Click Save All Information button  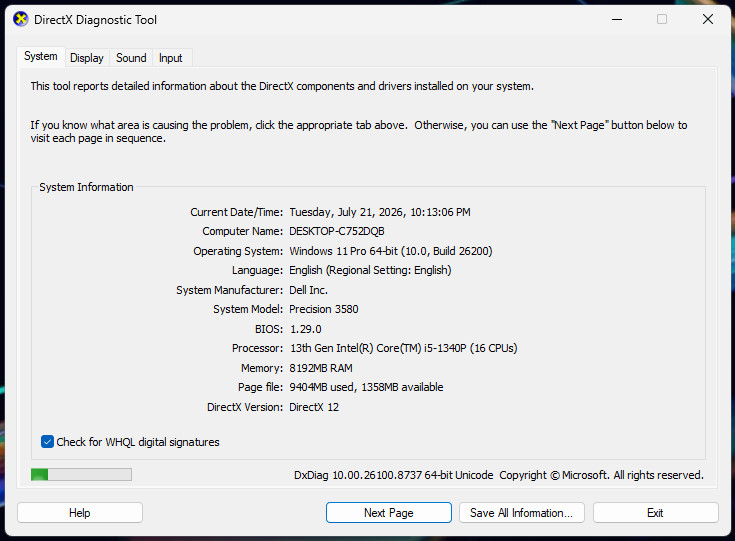(x=522, y=512)
